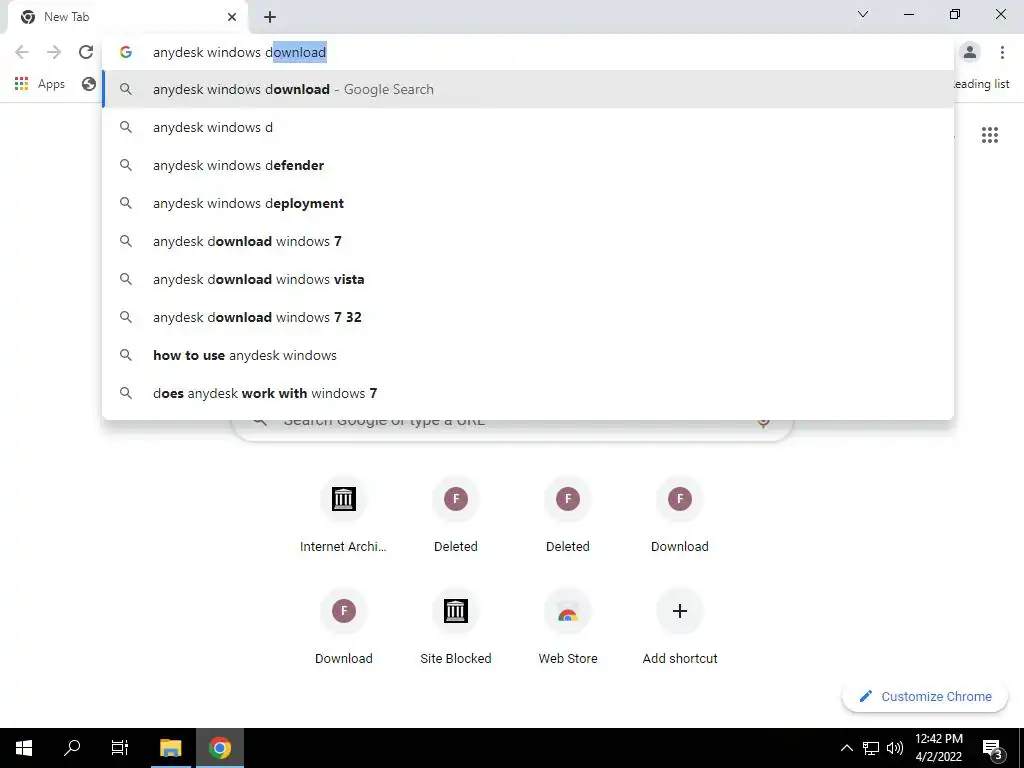Choose suggestion 'anydesk windows download - Google Search'

pyautogui.click(x=528, y=89)
